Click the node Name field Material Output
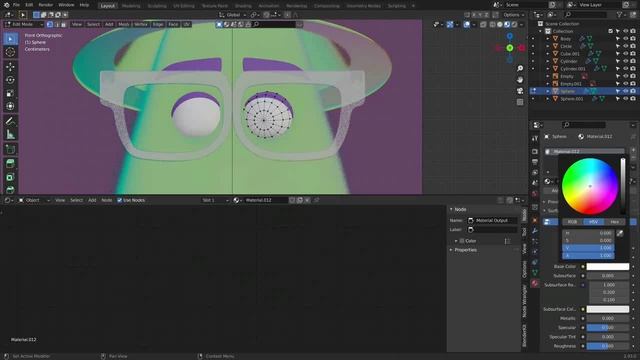The image size is (640, 360). (x=492, y=220)
